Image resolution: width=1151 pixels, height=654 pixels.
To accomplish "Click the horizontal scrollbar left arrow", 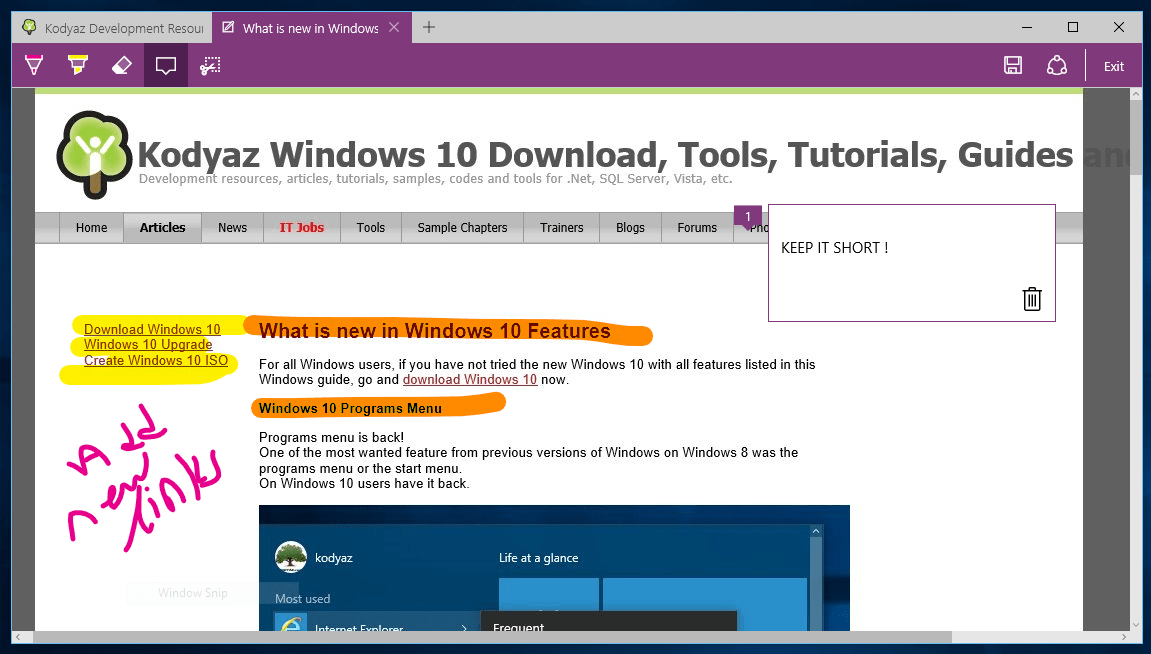I will [19, 636].
